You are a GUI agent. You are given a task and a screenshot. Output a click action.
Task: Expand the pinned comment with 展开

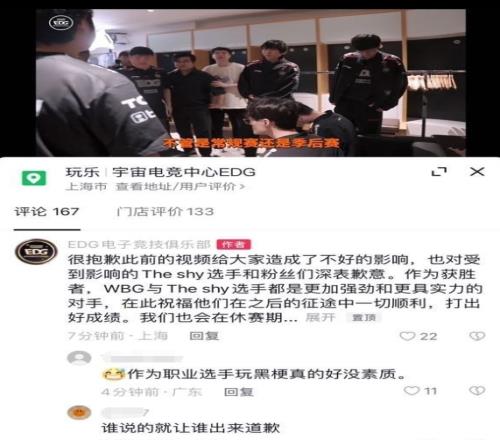pyautogui.click(x=320, y=317)
